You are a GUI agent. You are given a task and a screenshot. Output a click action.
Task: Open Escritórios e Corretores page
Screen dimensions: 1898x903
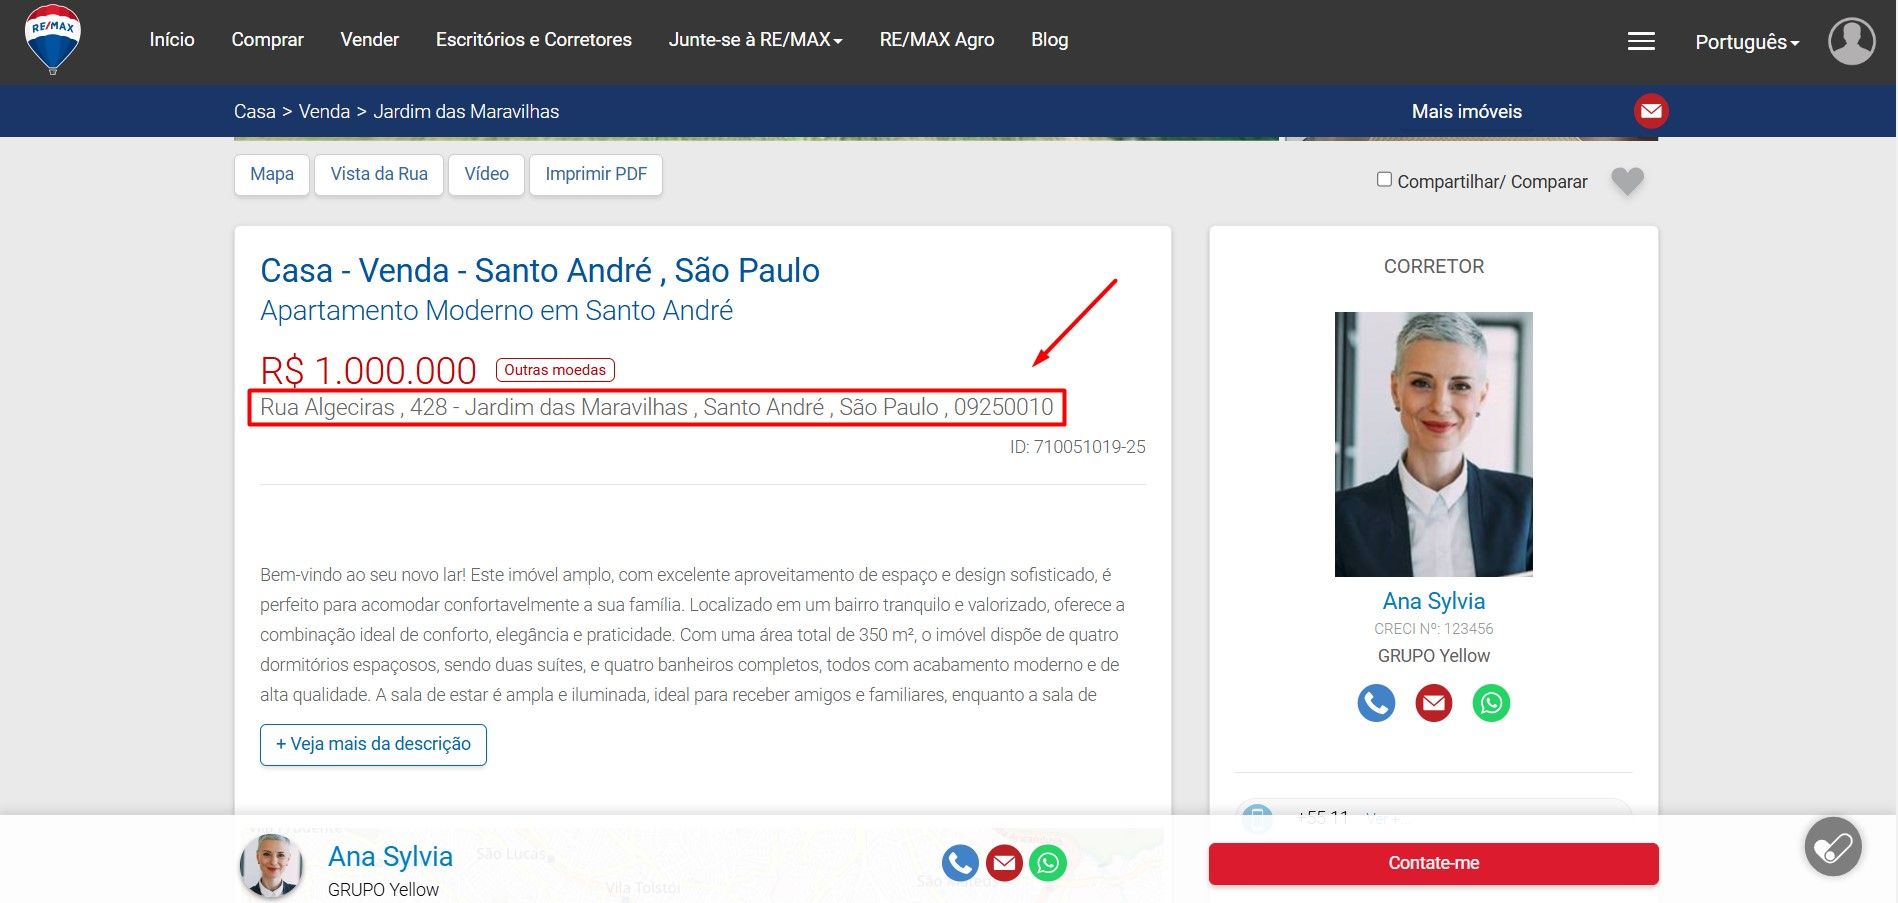click(534, 40)
